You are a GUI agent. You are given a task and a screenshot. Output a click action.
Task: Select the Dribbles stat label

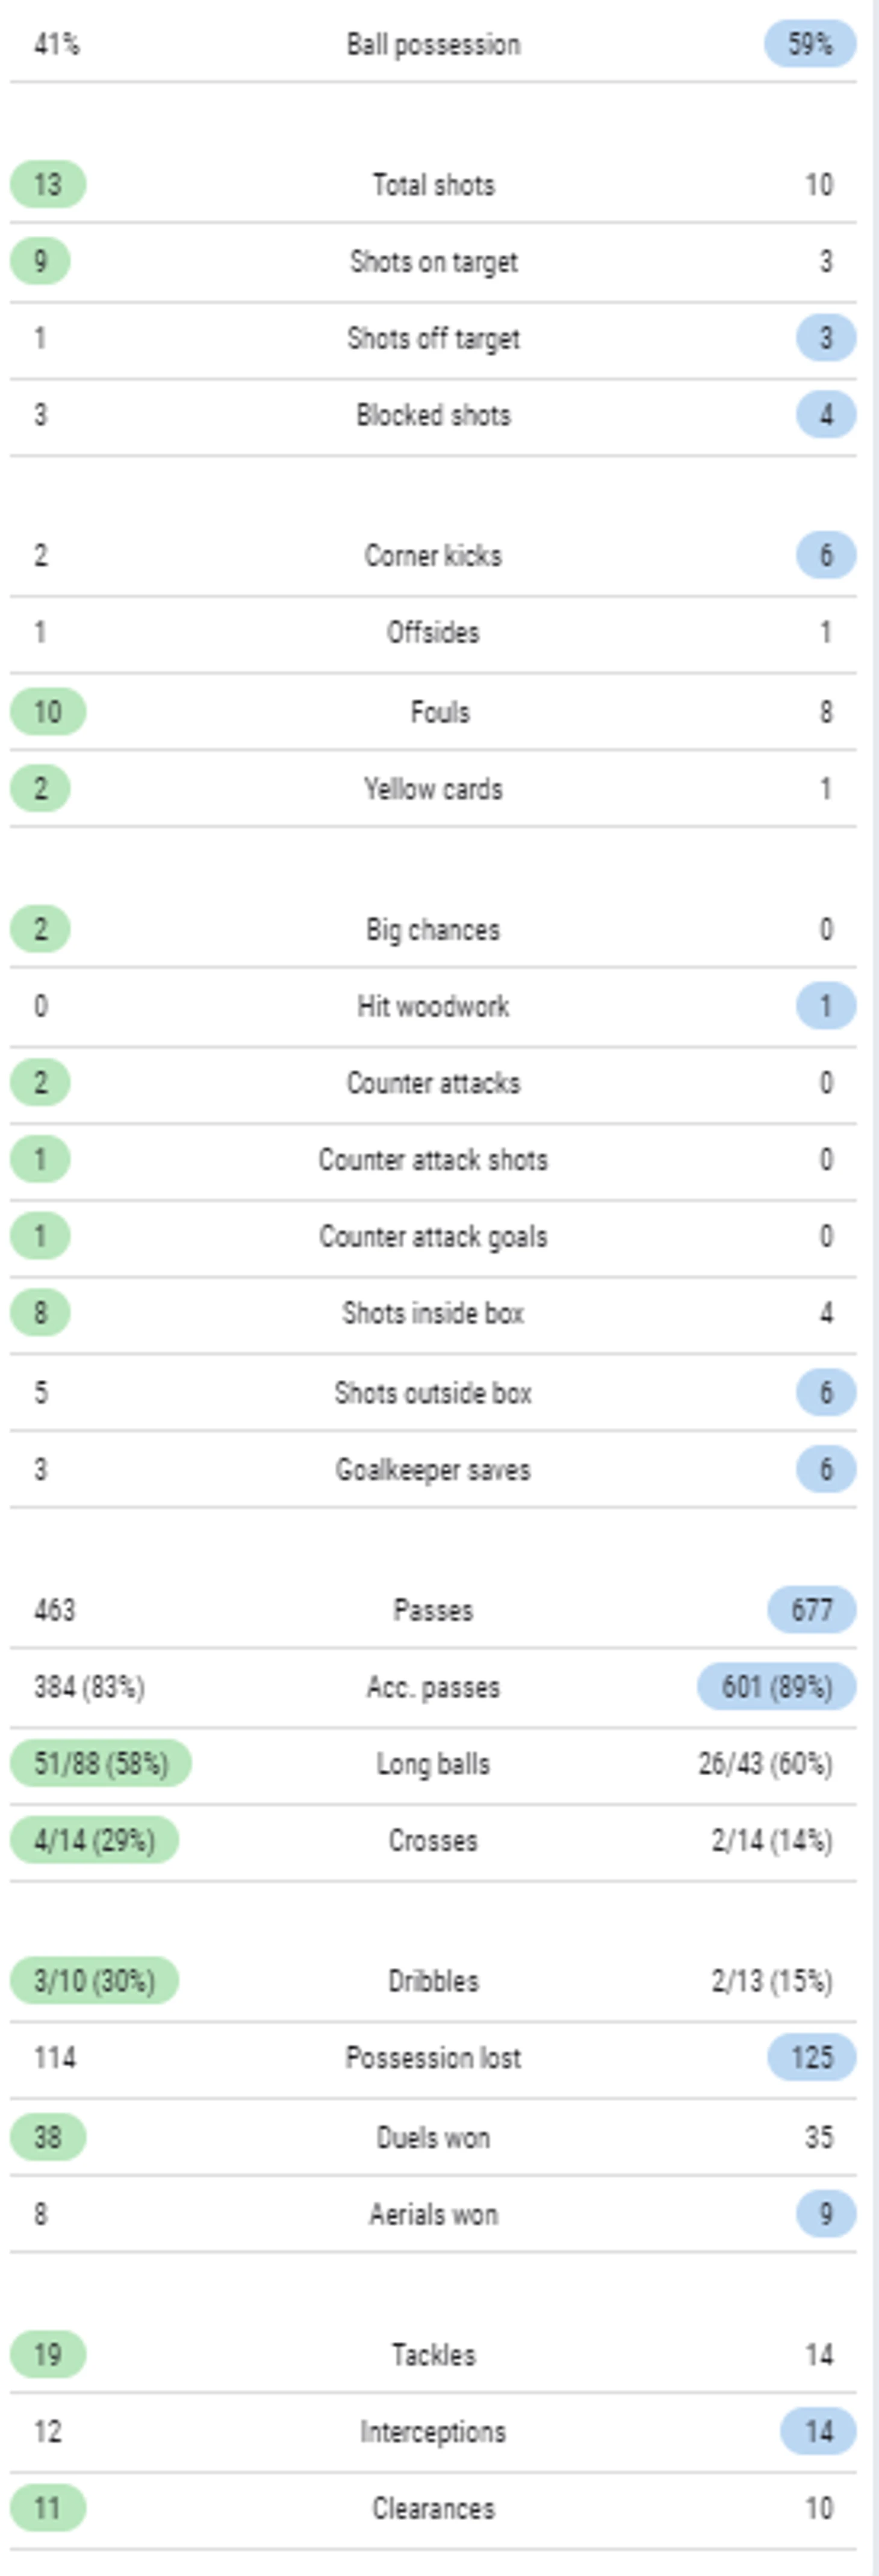coord(433,1981)
